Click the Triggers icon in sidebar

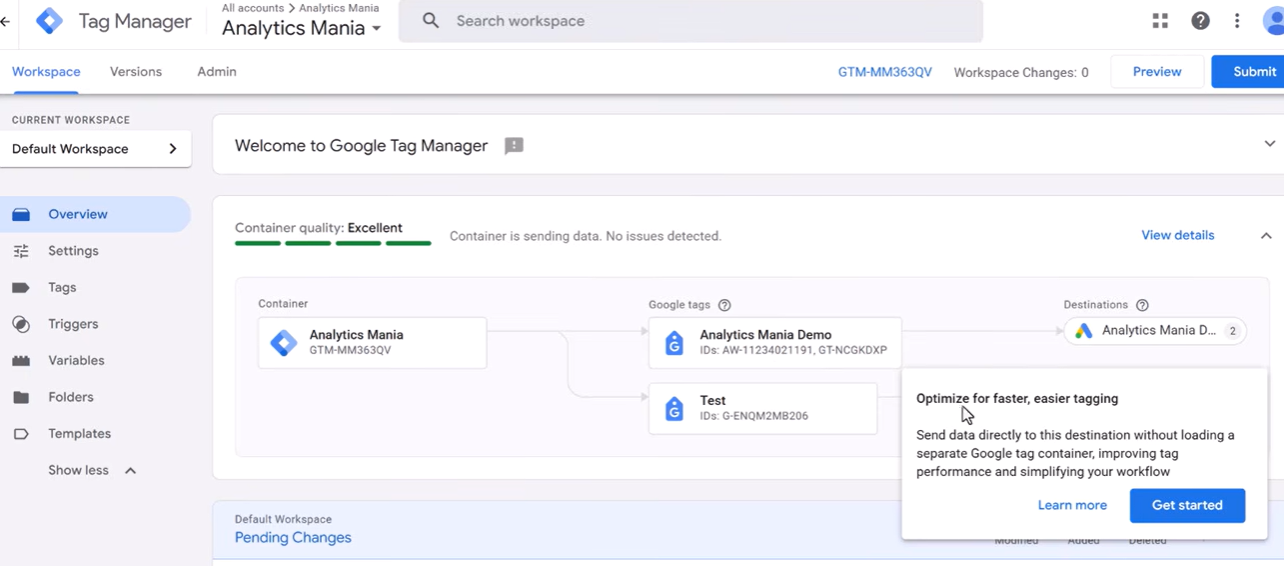21,324
